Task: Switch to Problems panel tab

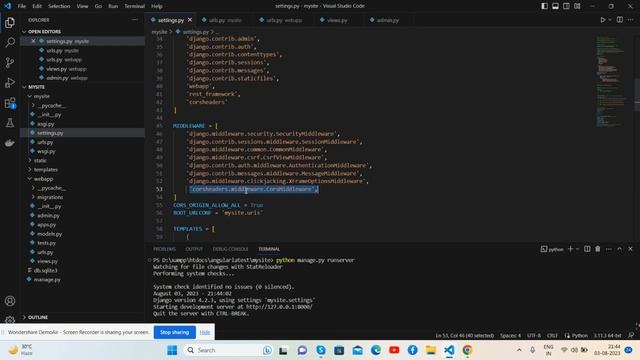Action: (x=164, y=249)
